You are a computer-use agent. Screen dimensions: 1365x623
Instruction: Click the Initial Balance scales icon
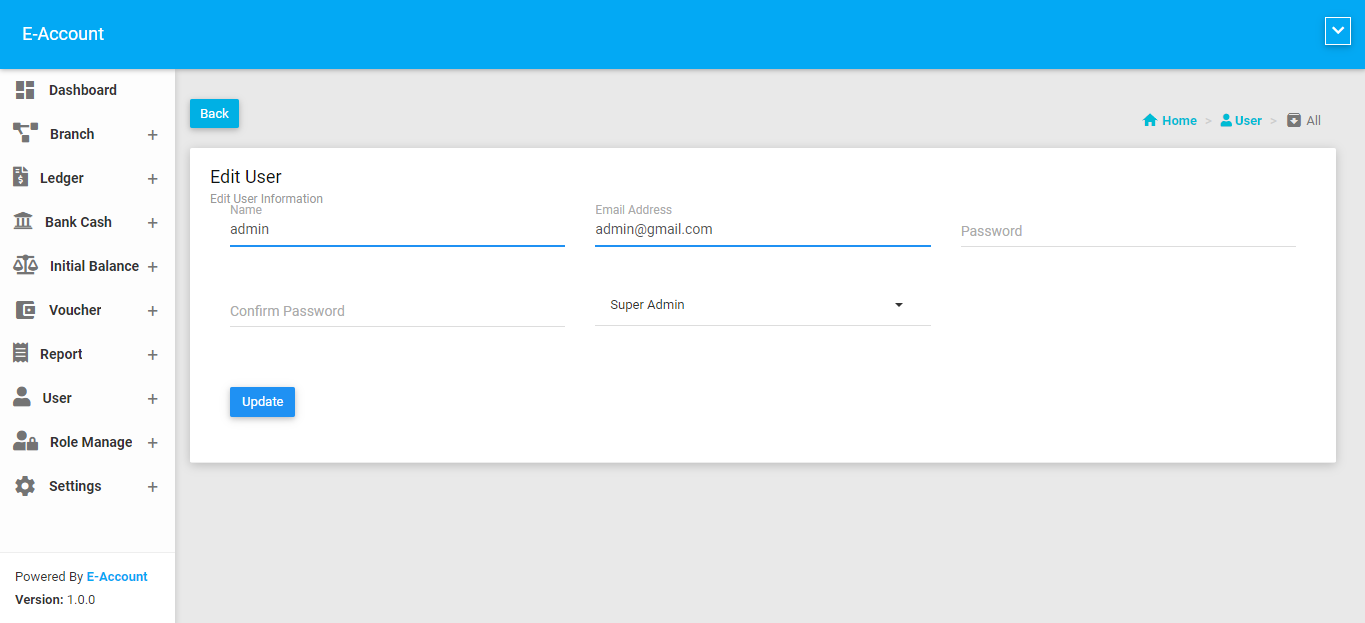25,265
